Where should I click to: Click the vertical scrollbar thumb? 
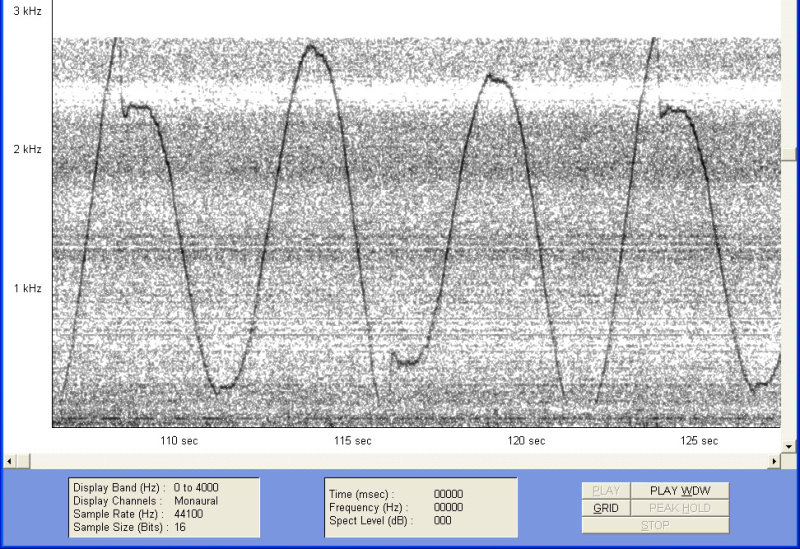[x=789, y=155]
